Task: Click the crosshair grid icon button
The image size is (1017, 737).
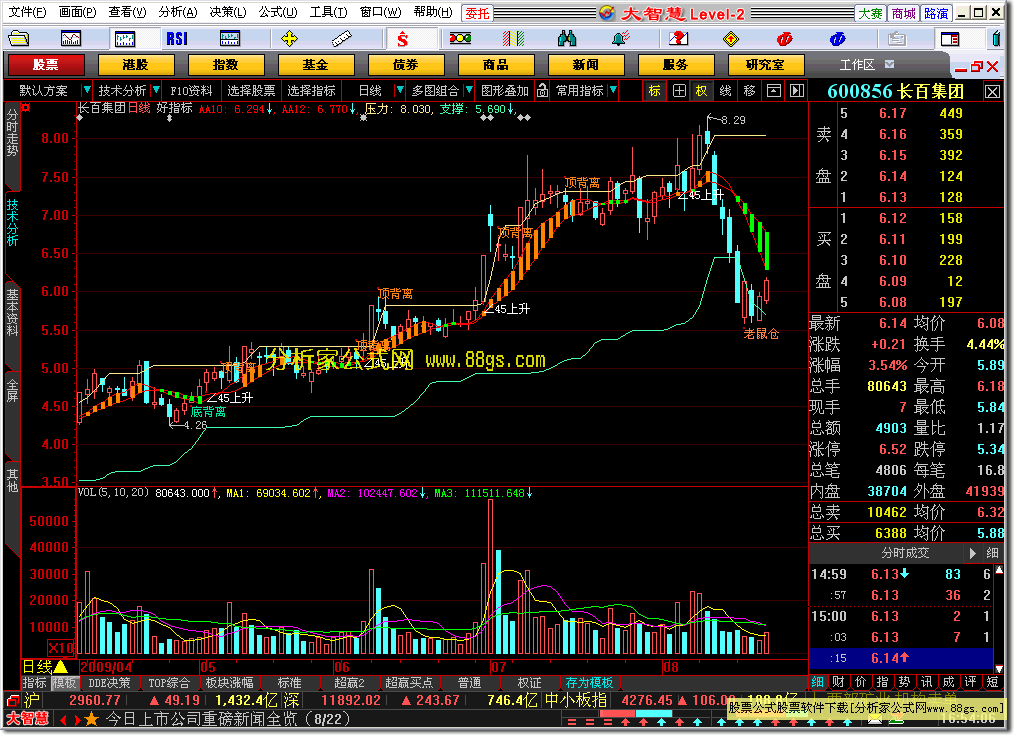Action: click(x=678, y=90)
